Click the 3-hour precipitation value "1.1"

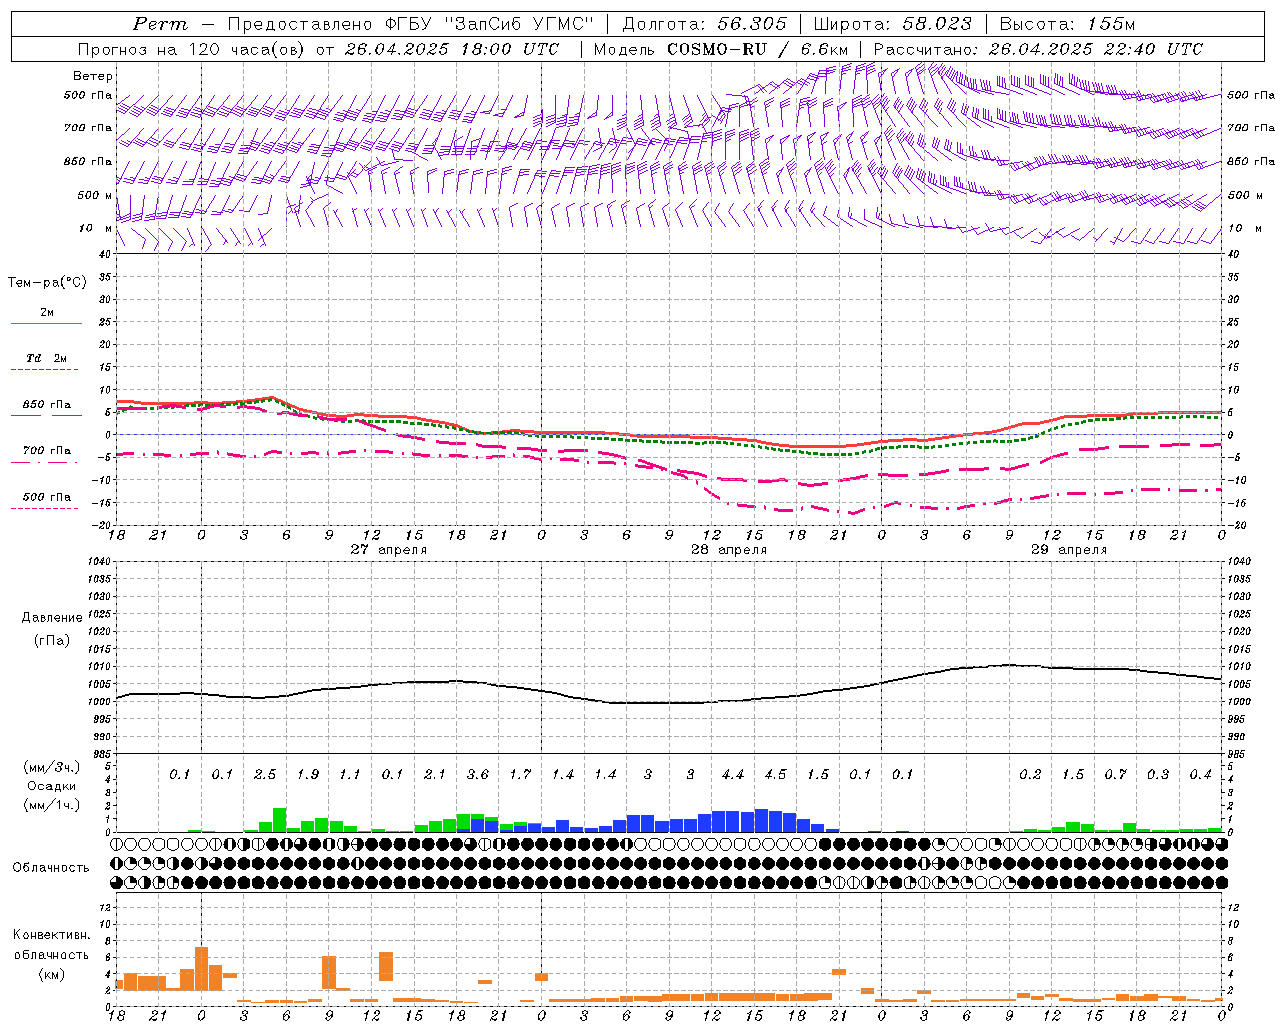pyautogui.click(x=350, y=774)
